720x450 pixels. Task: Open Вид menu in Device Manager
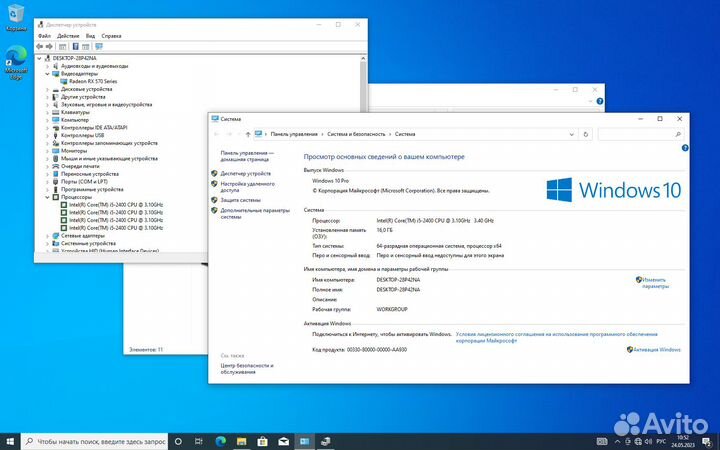(90, 36)
